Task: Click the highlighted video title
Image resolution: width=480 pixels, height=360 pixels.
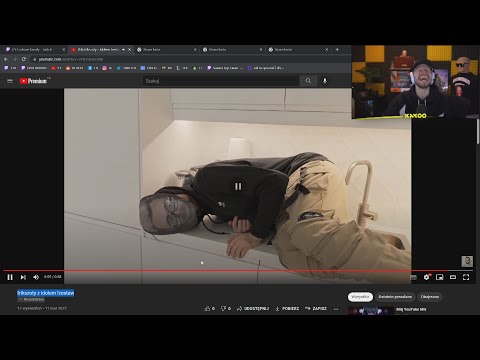Action: (46, 293)
